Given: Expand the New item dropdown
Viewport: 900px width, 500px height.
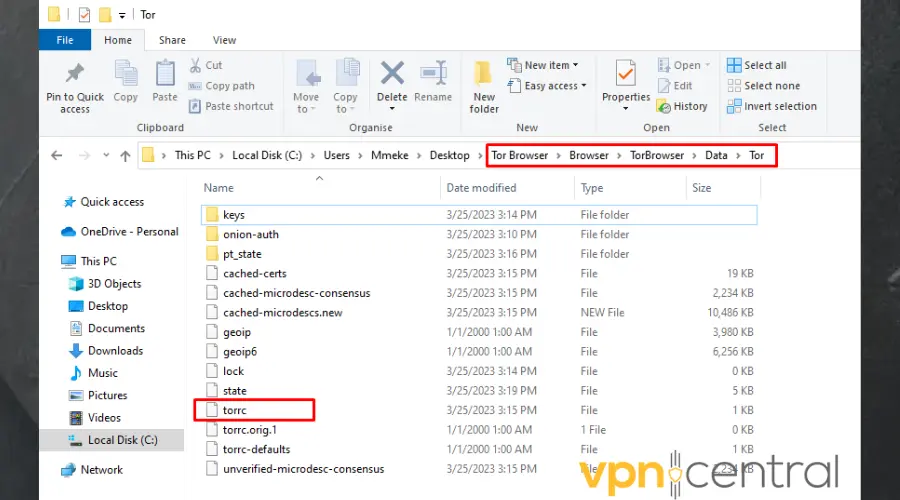Looking at the screenshot, I should point(544,65).
